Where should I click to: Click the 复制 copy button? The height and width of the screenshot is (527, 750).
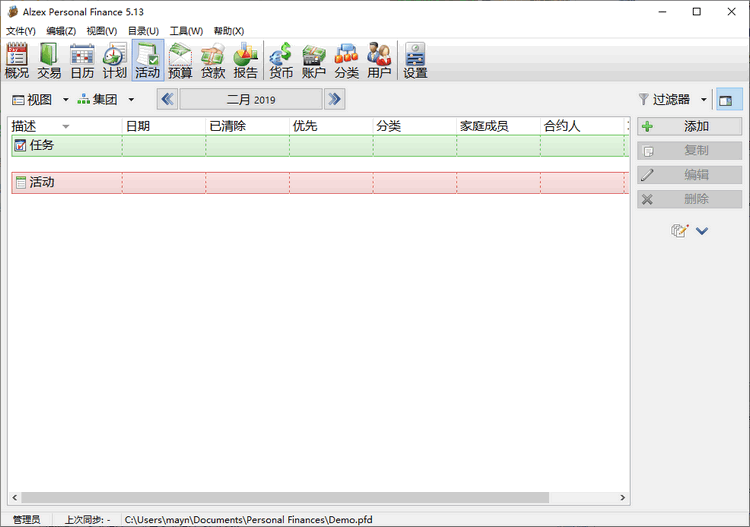[x=689, y=151]
